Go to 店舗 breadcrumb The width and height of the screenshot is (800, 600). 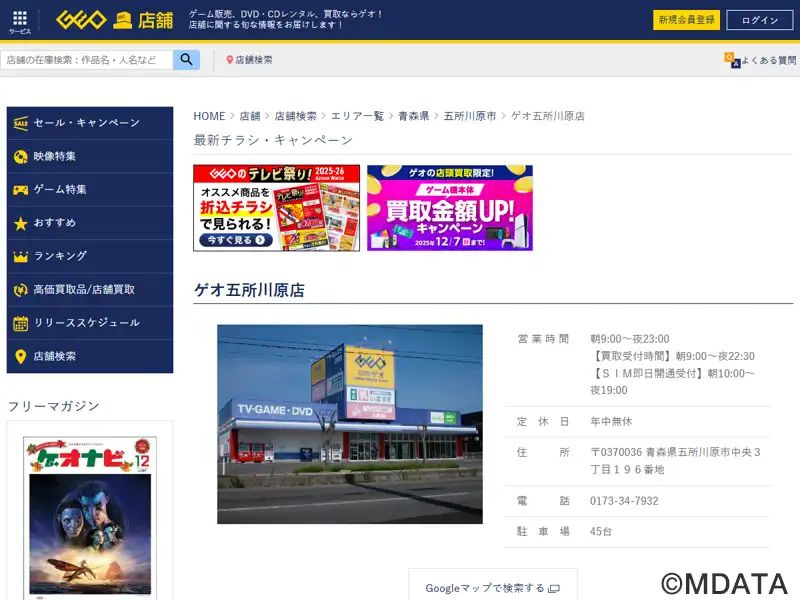pyautogui.click(x=250, y=116)
